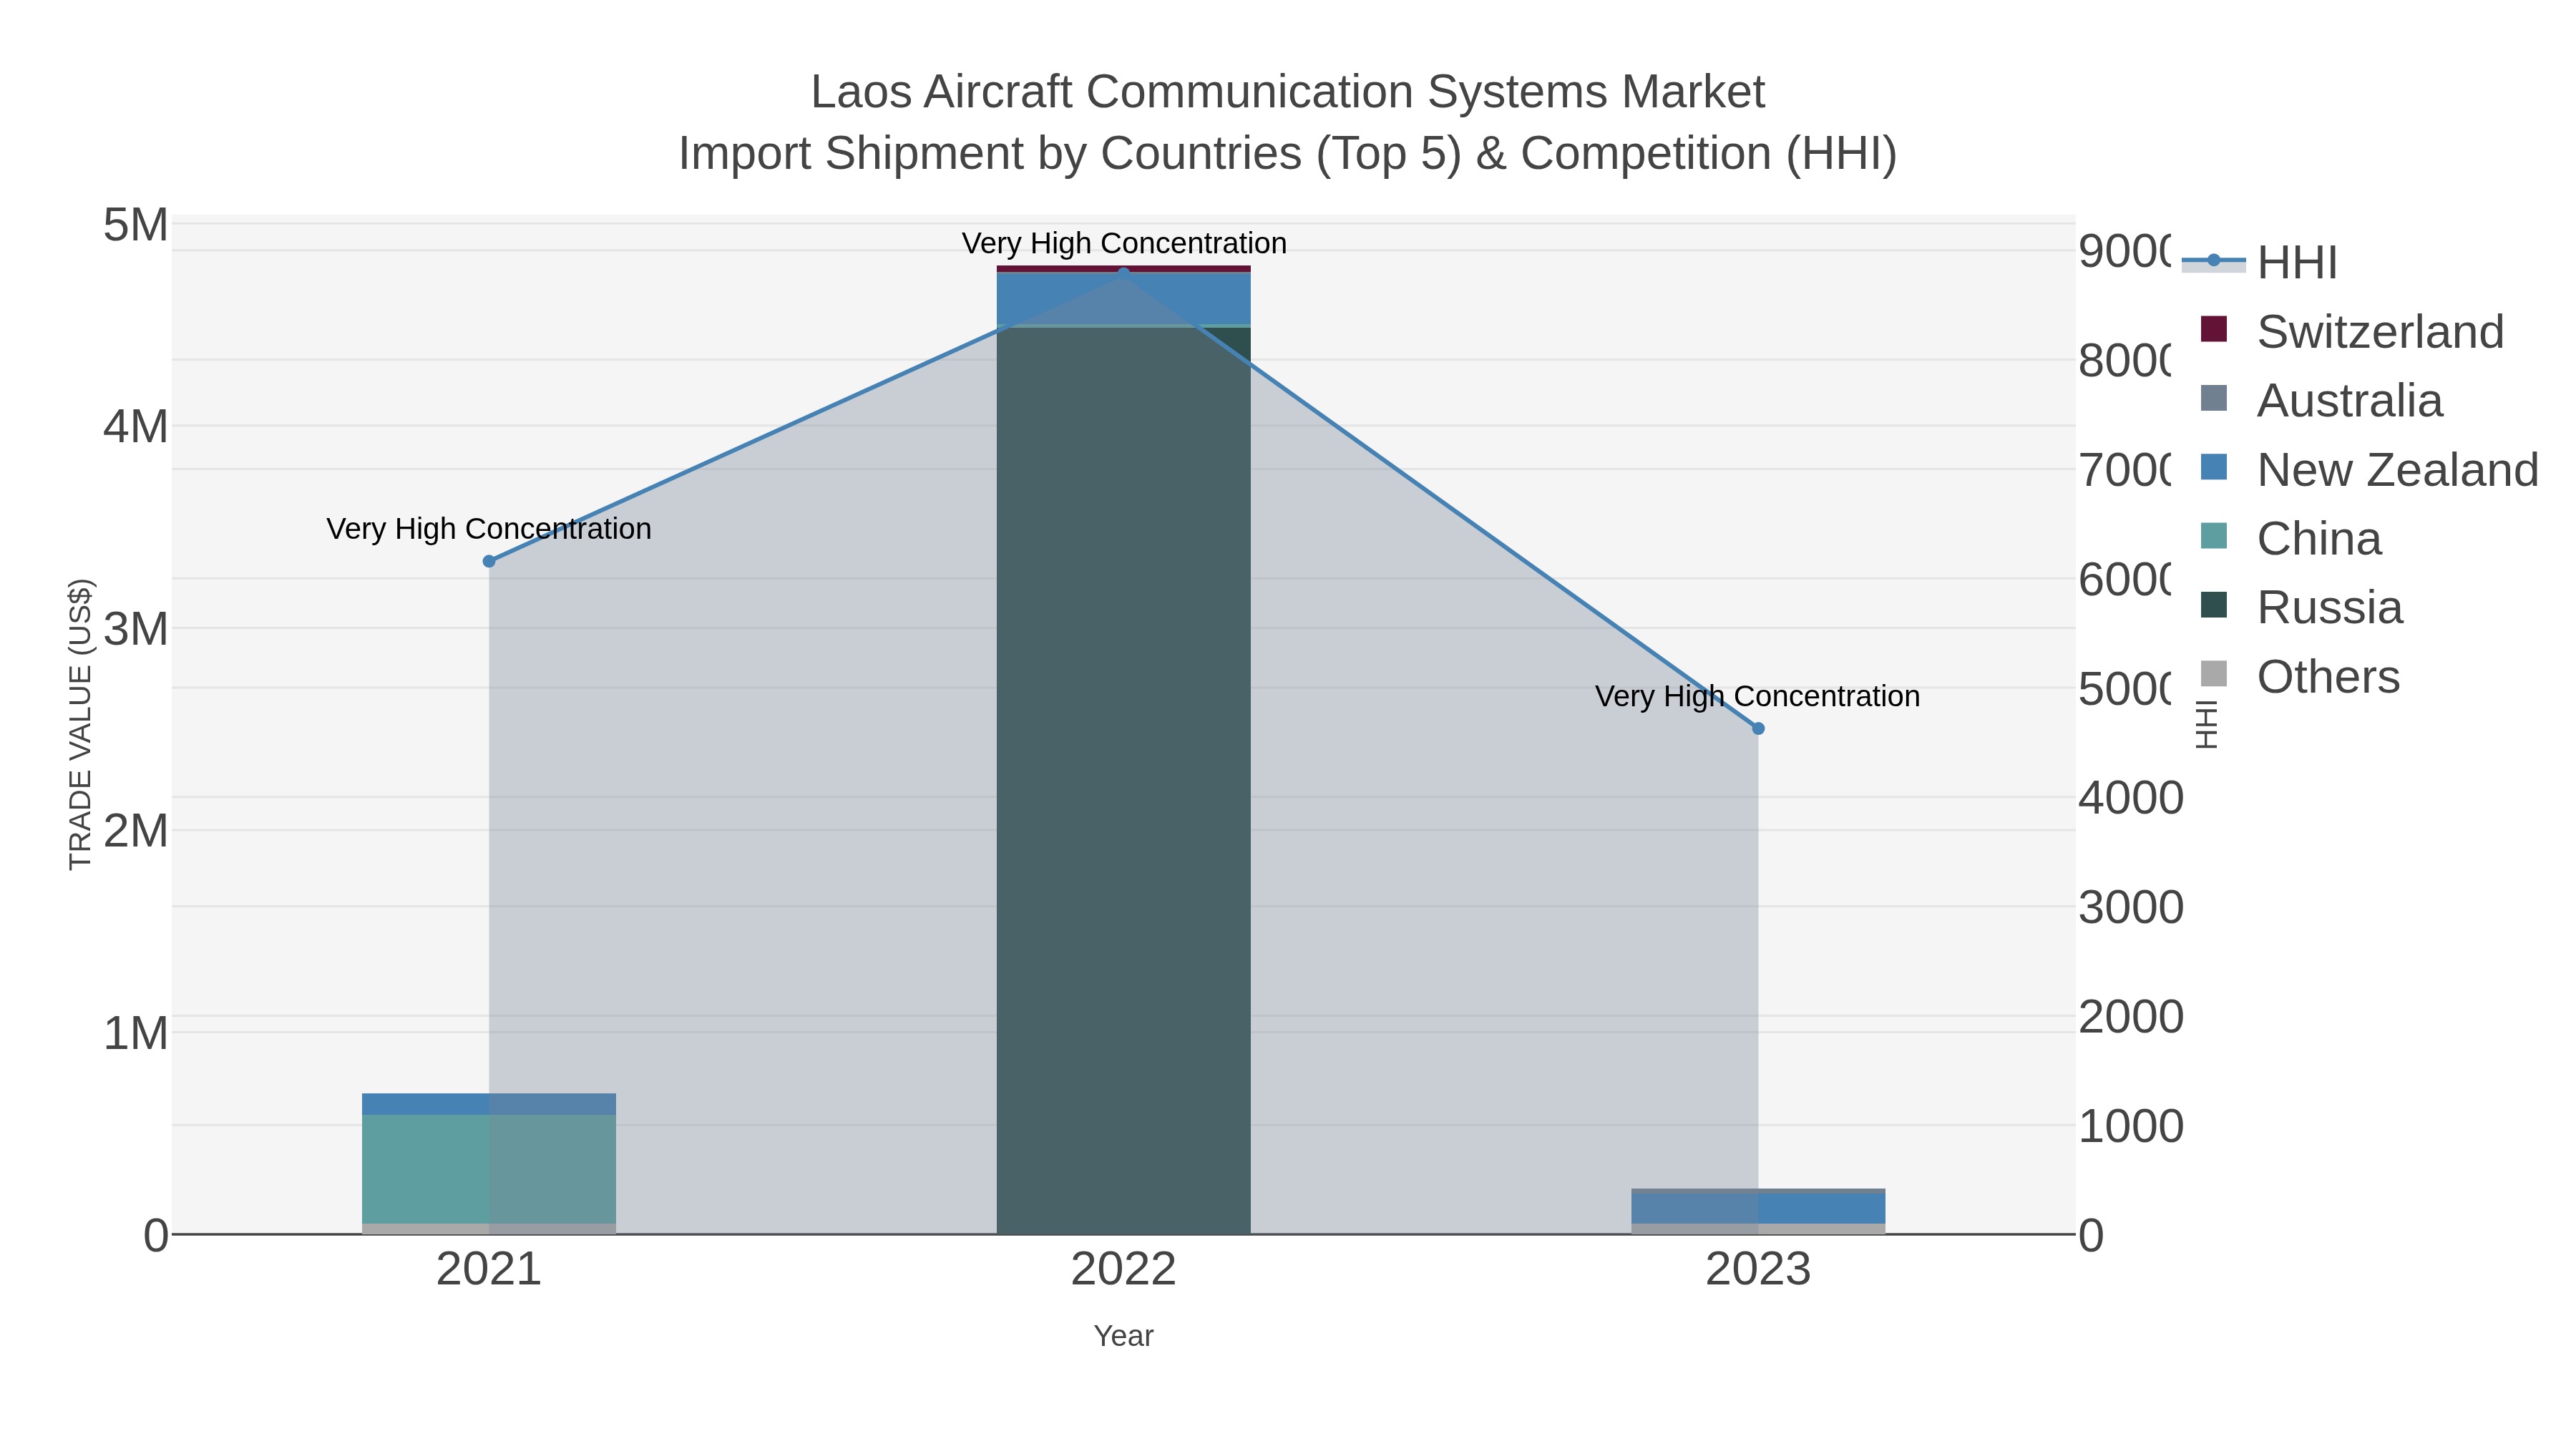
Task: Toggle the Russia legend entry
Action: pyautogui.click(x=2302, y=607)
